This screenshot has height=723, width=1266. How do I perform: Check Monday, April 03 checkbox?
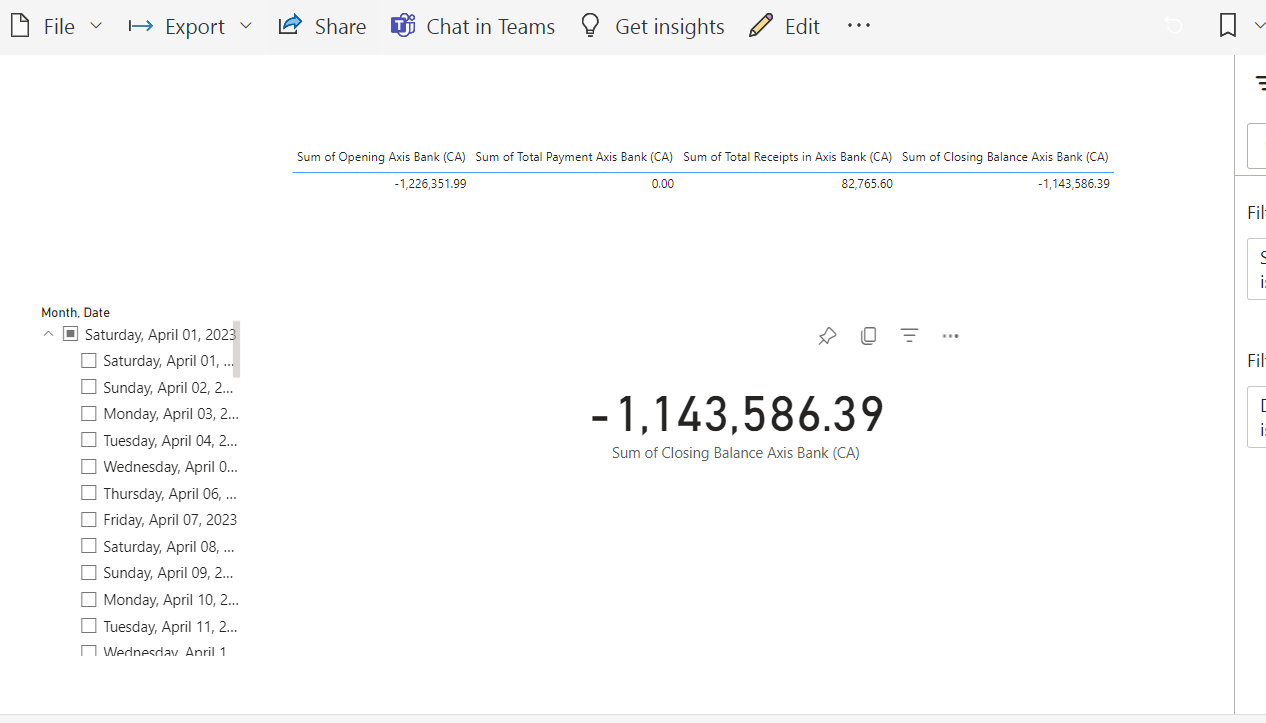(x=89, y=414)
